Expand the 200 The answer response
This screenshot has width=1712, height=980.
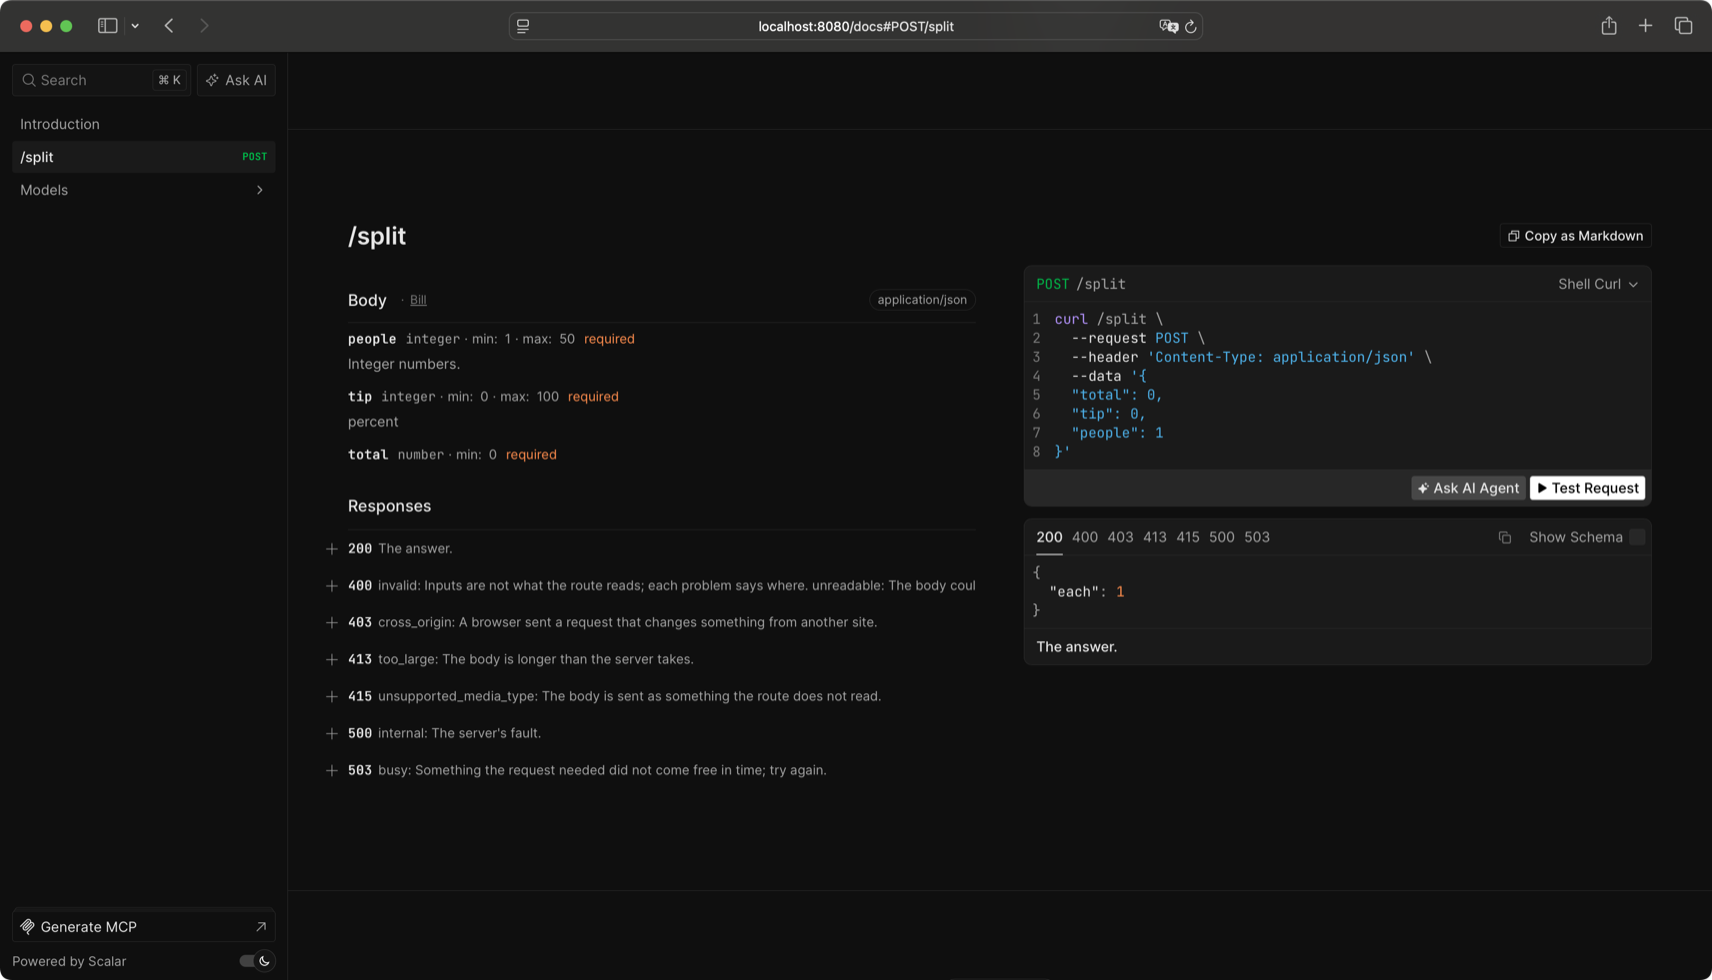click(x=650, y=549)
